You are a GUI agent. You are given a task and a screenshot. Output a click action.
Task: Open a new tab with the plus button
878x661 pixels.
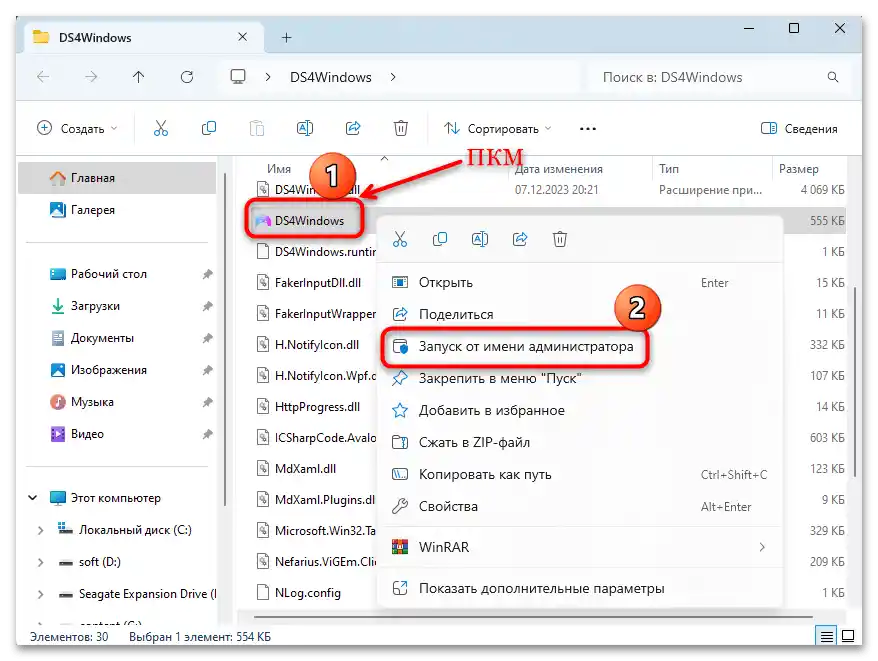286,38
